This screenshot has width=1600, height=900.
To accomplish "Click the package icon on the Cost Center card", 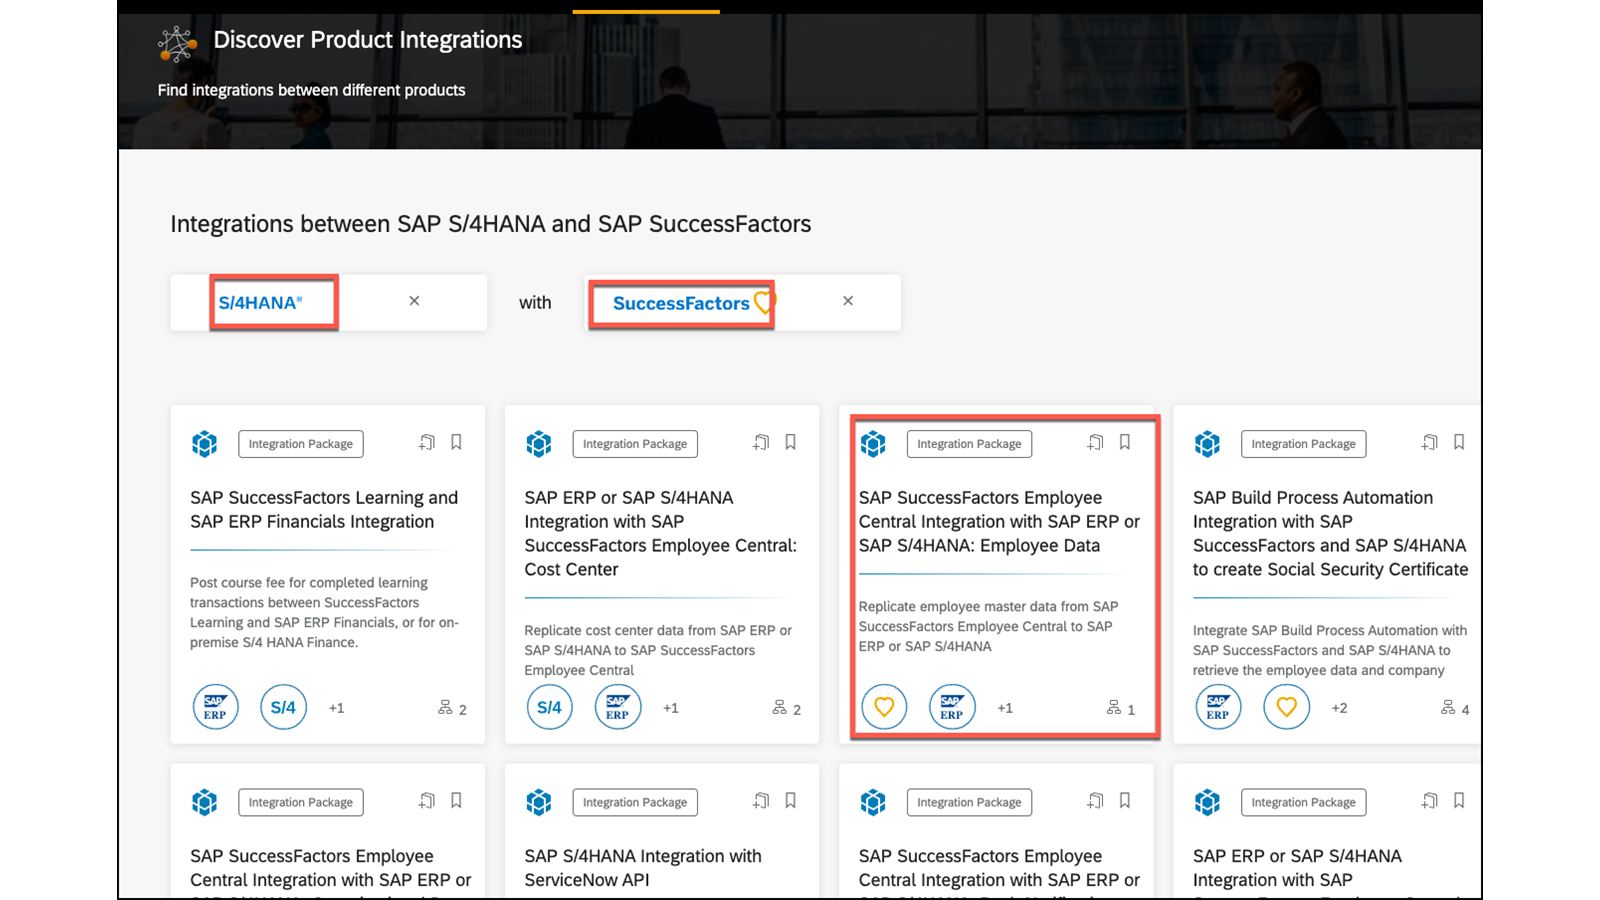I will [x=539, y=443].
